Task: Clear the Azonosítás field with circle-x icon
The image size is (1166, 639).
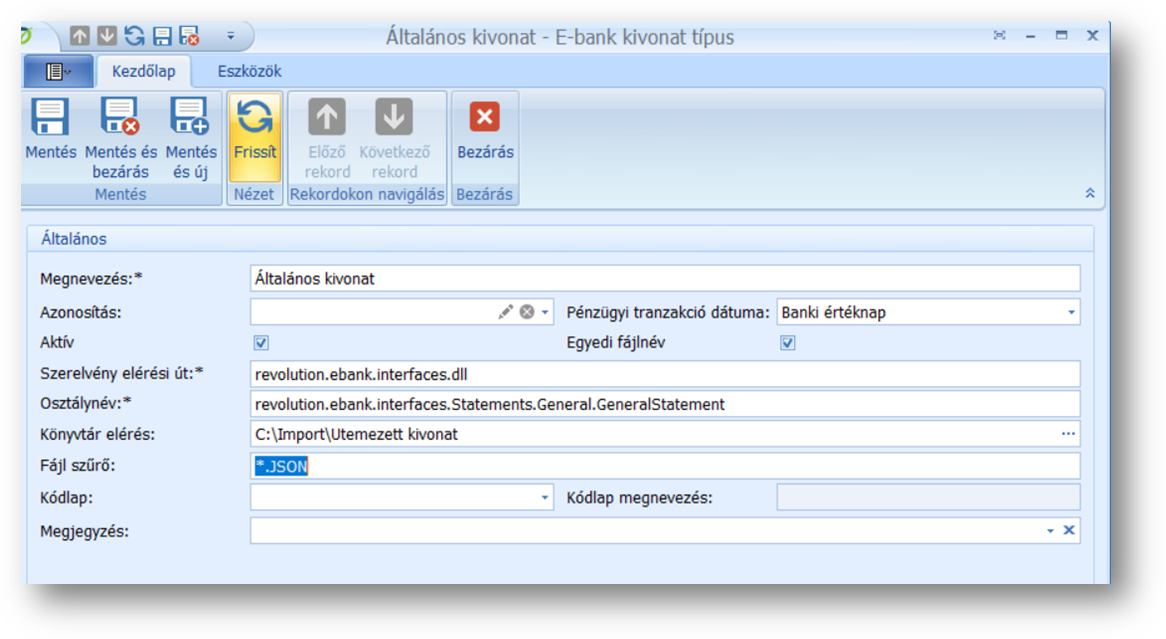Action: tap(526, 312)
